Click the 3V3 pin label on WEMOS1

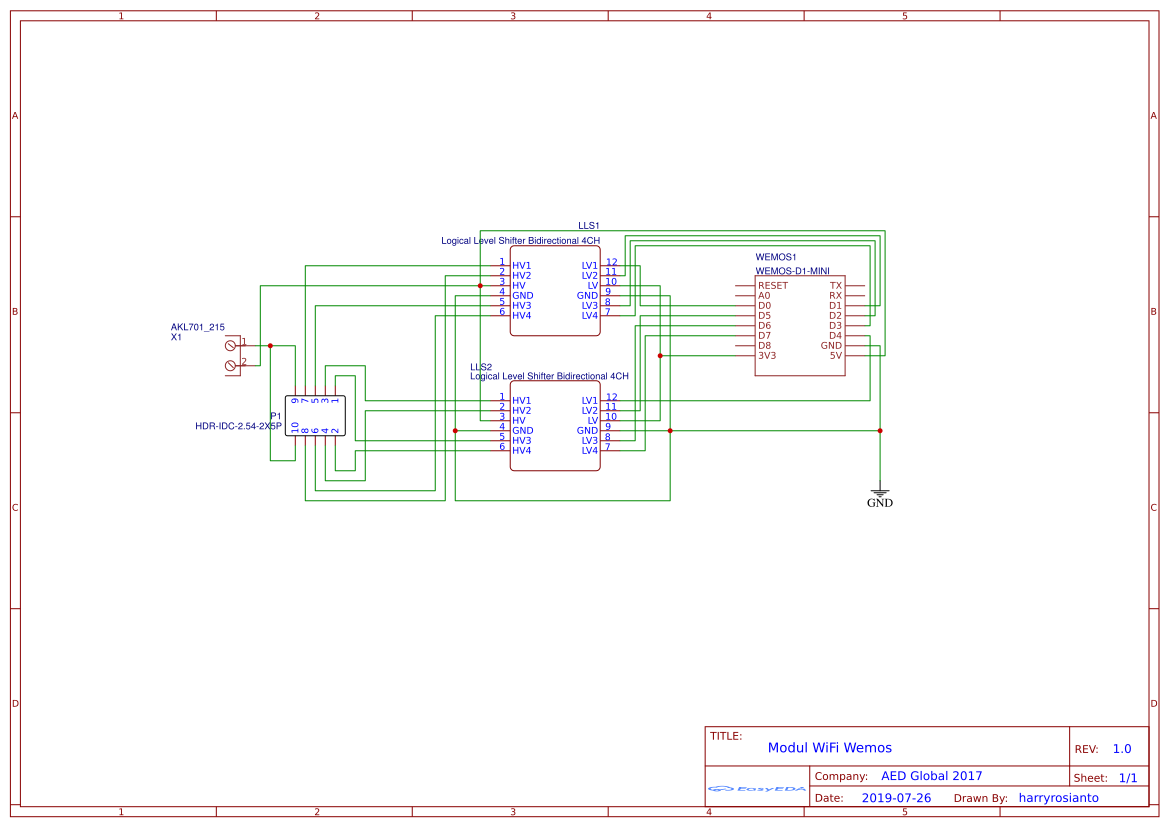(767, 356)
